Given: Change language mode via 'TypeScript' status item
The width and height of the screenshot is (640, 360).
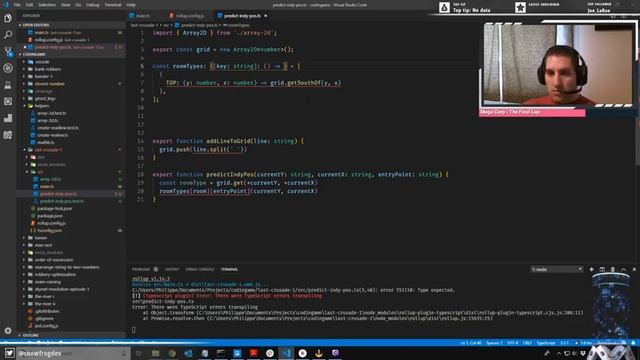Looking at the screenshot, I should point(546,343).
